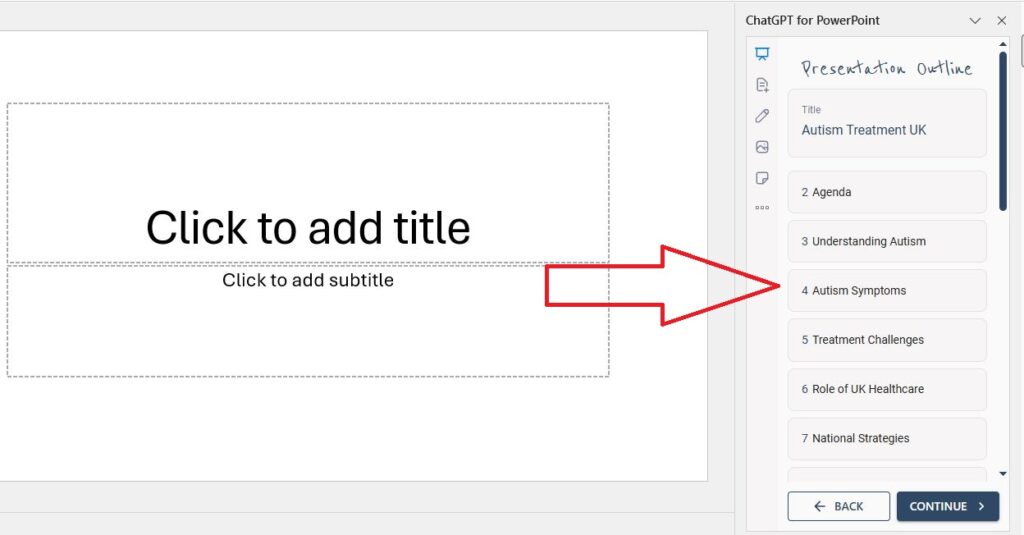
Task: Click the ChatGPT for PowerPoint pane title
Action: coord(812,20)
